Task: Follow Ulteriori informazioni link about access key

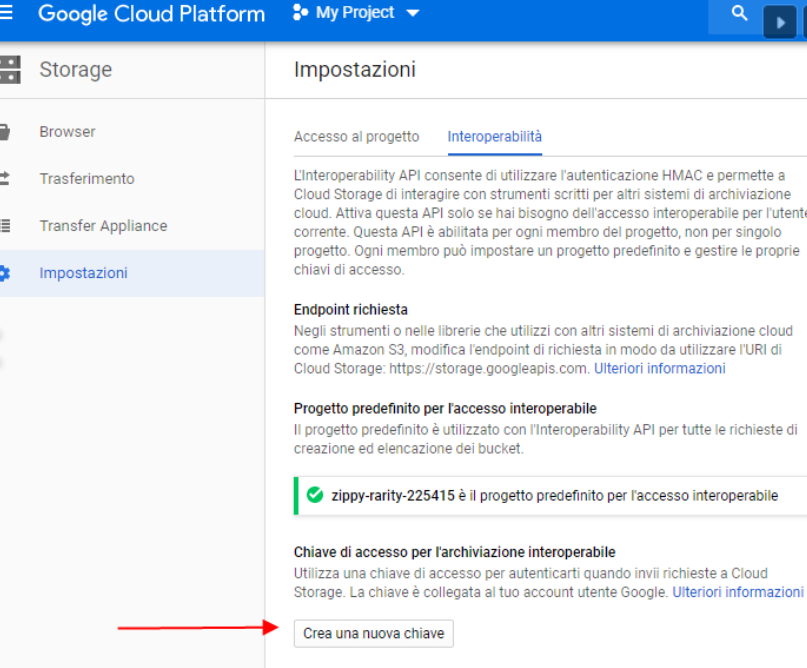Action: [x=737, y=592]
